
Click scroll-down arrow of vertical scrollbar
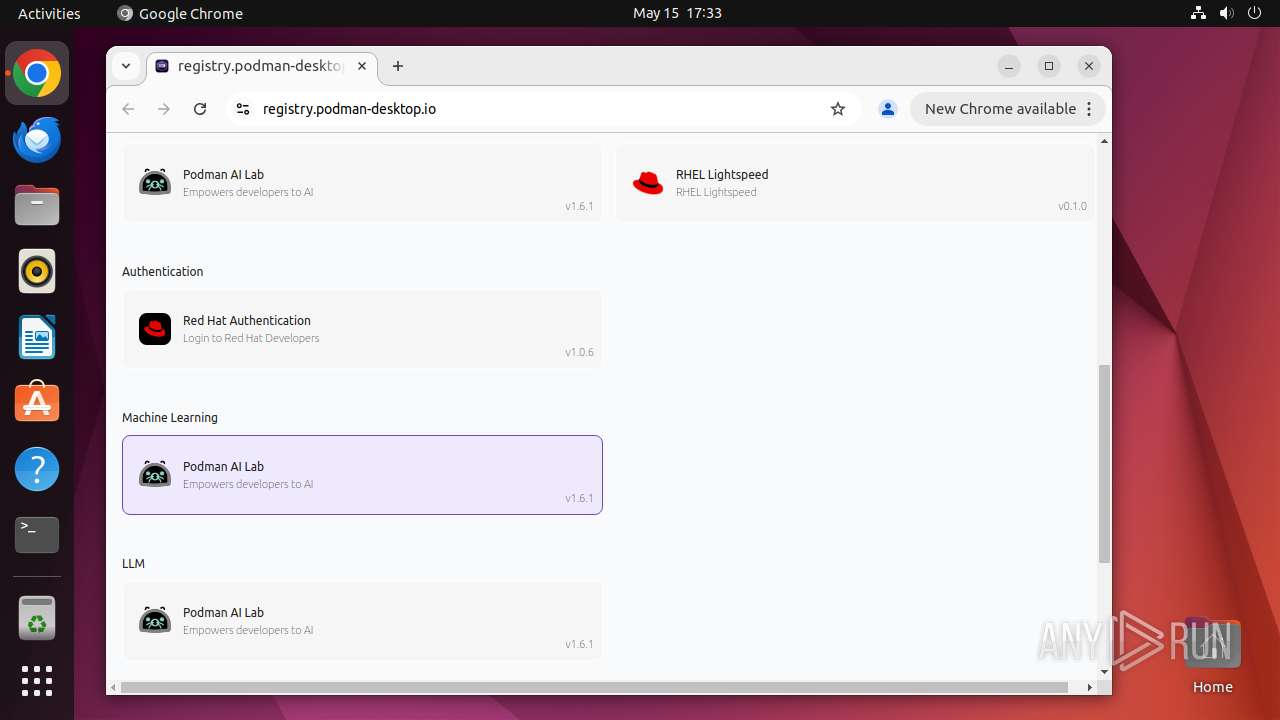(1104, 672)
